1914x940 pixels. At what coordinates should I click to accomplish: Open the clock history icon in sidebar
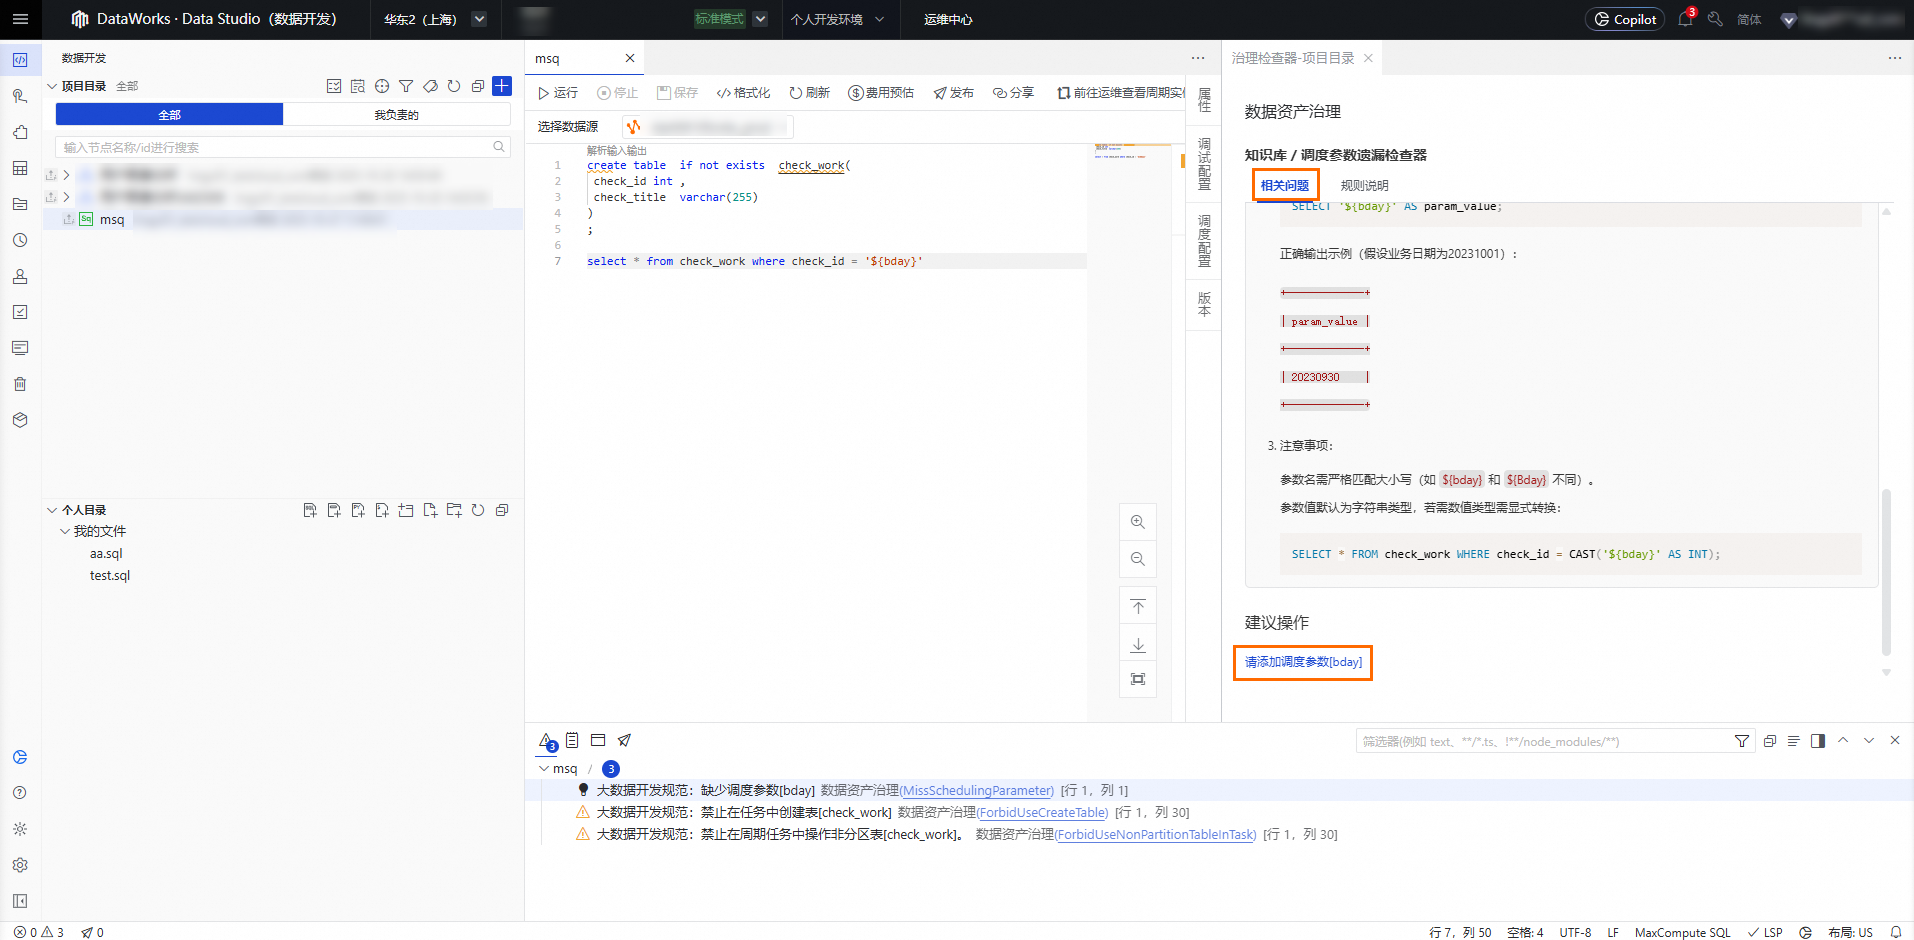[20, 240]
